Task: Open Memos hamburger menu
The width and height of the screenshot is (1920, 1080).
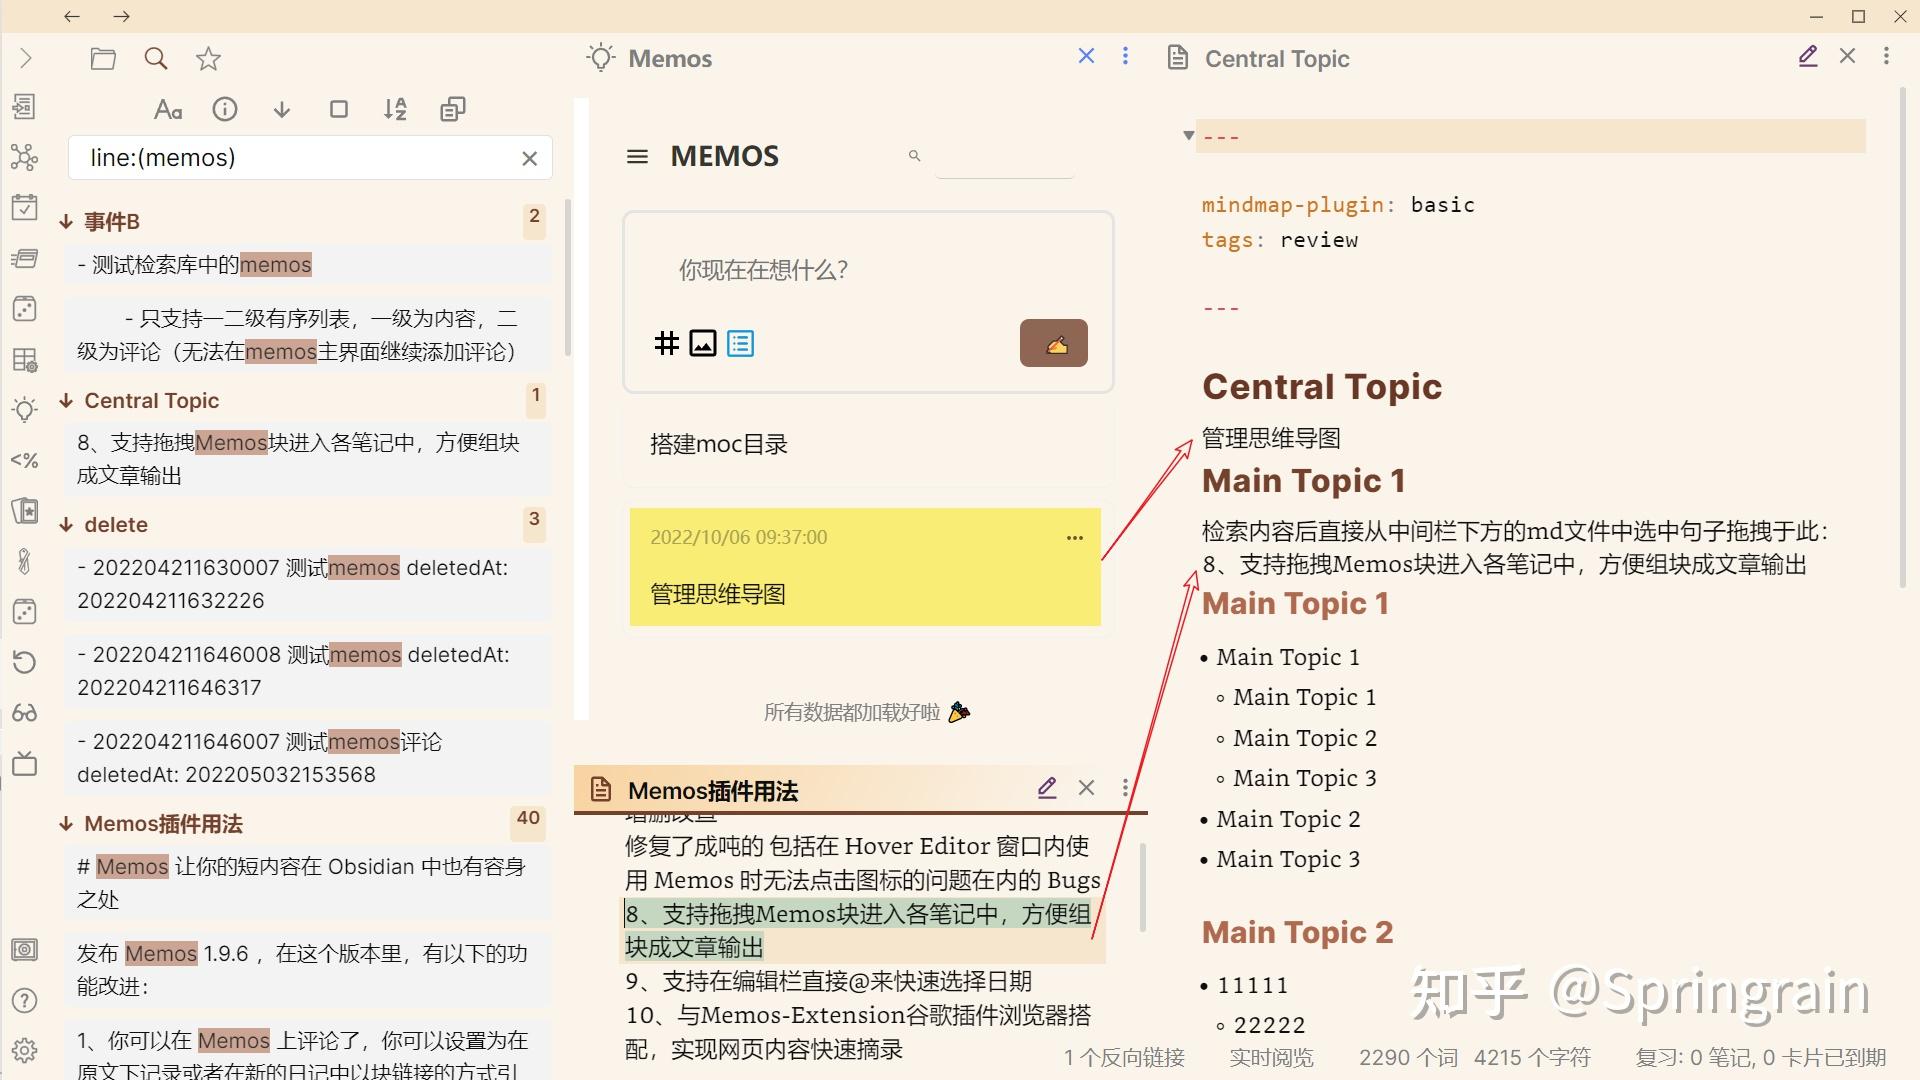Action: 637,157
